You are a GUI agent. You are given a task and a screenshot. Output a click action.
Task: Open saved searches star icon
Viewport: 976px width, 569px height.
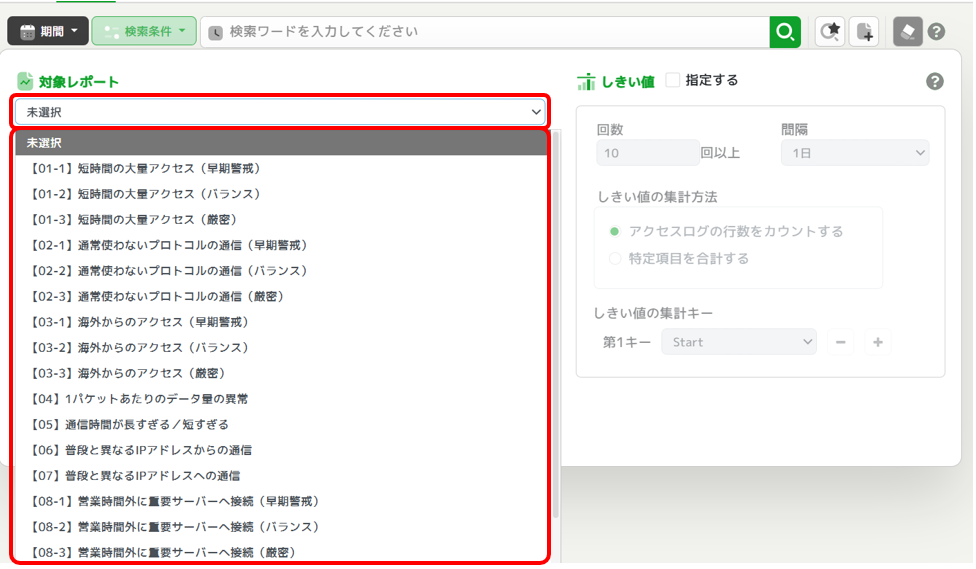click(x=830, y=32)
